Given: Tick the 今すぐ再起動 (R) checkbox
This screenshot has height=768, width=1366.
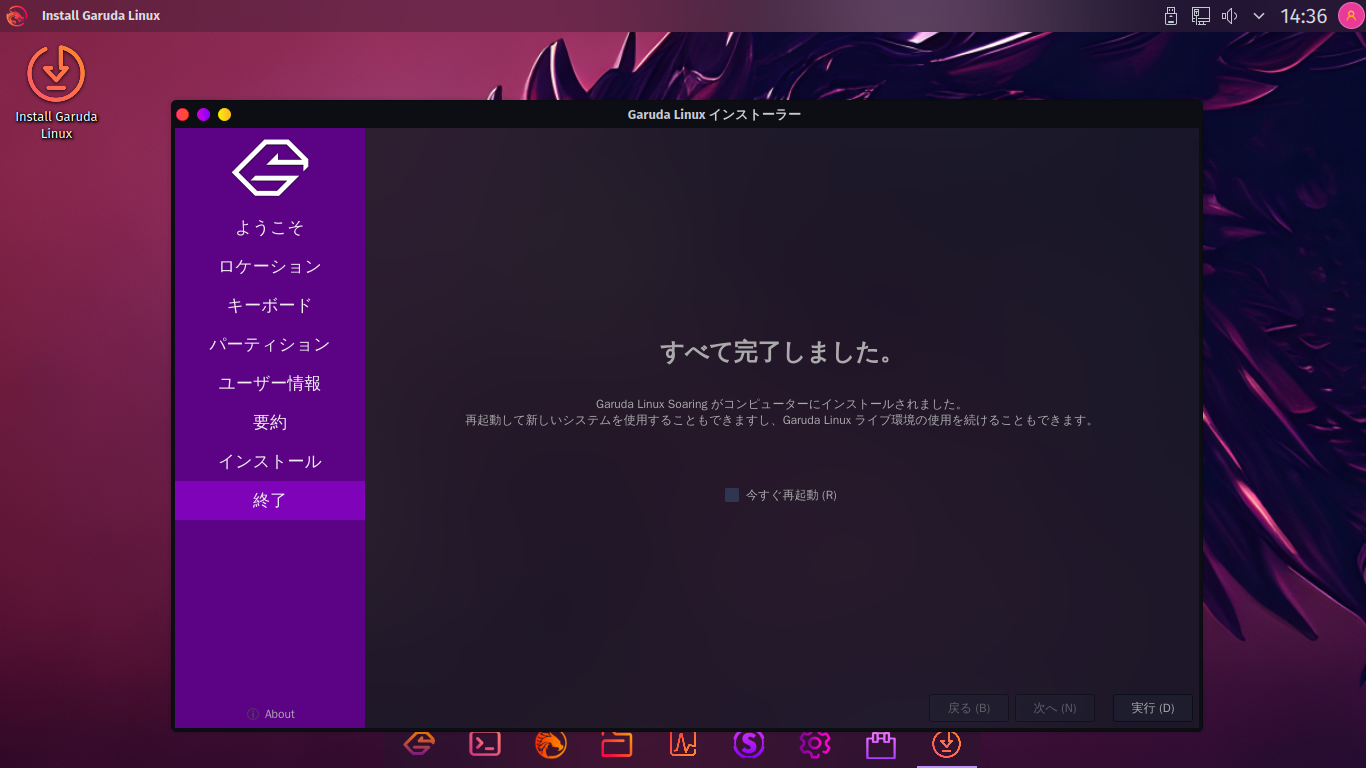Looking at the screenshot, I should pos(732,495).
